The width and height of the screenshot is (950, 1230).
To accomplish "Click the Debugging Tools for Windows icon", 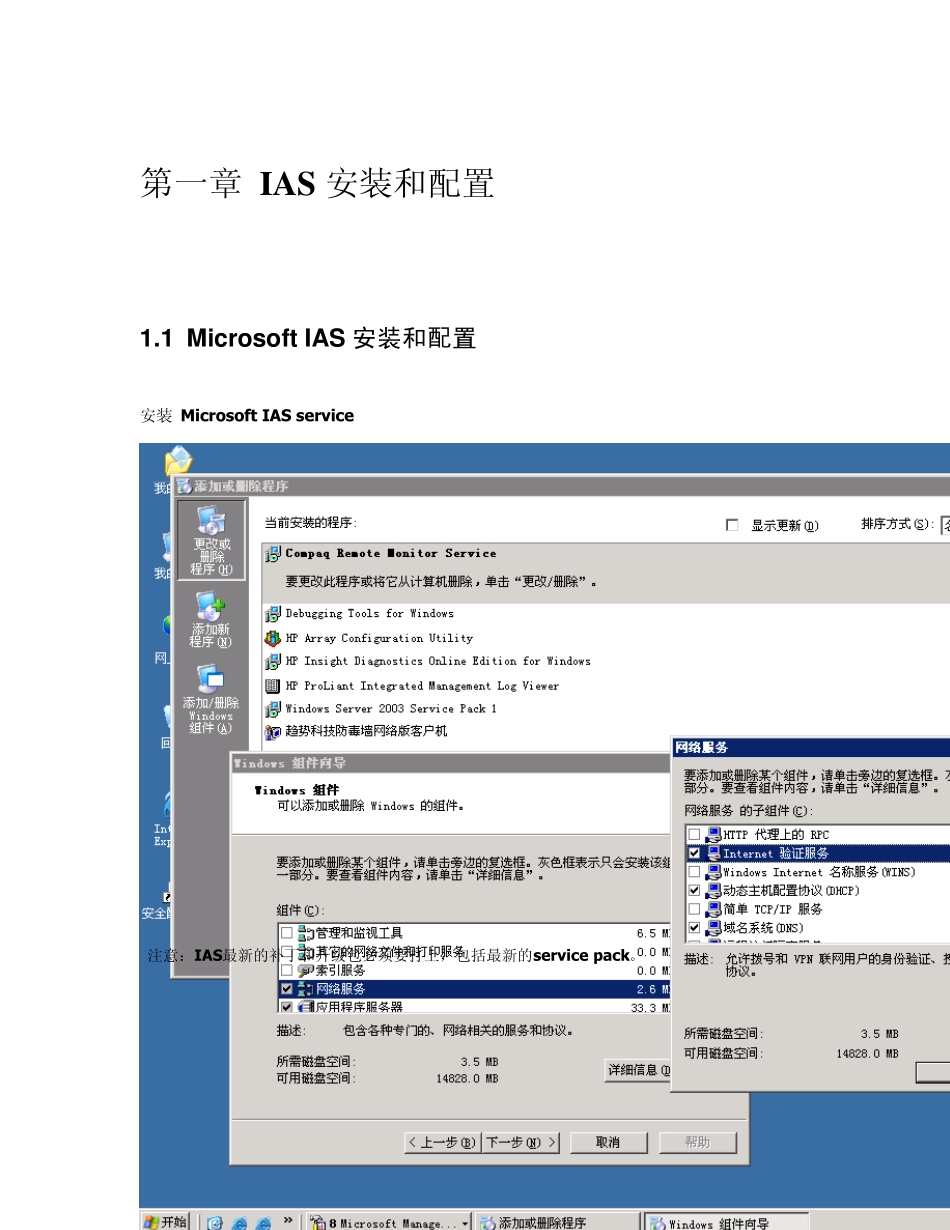I will pyautogui.click(x=273, y=614).
